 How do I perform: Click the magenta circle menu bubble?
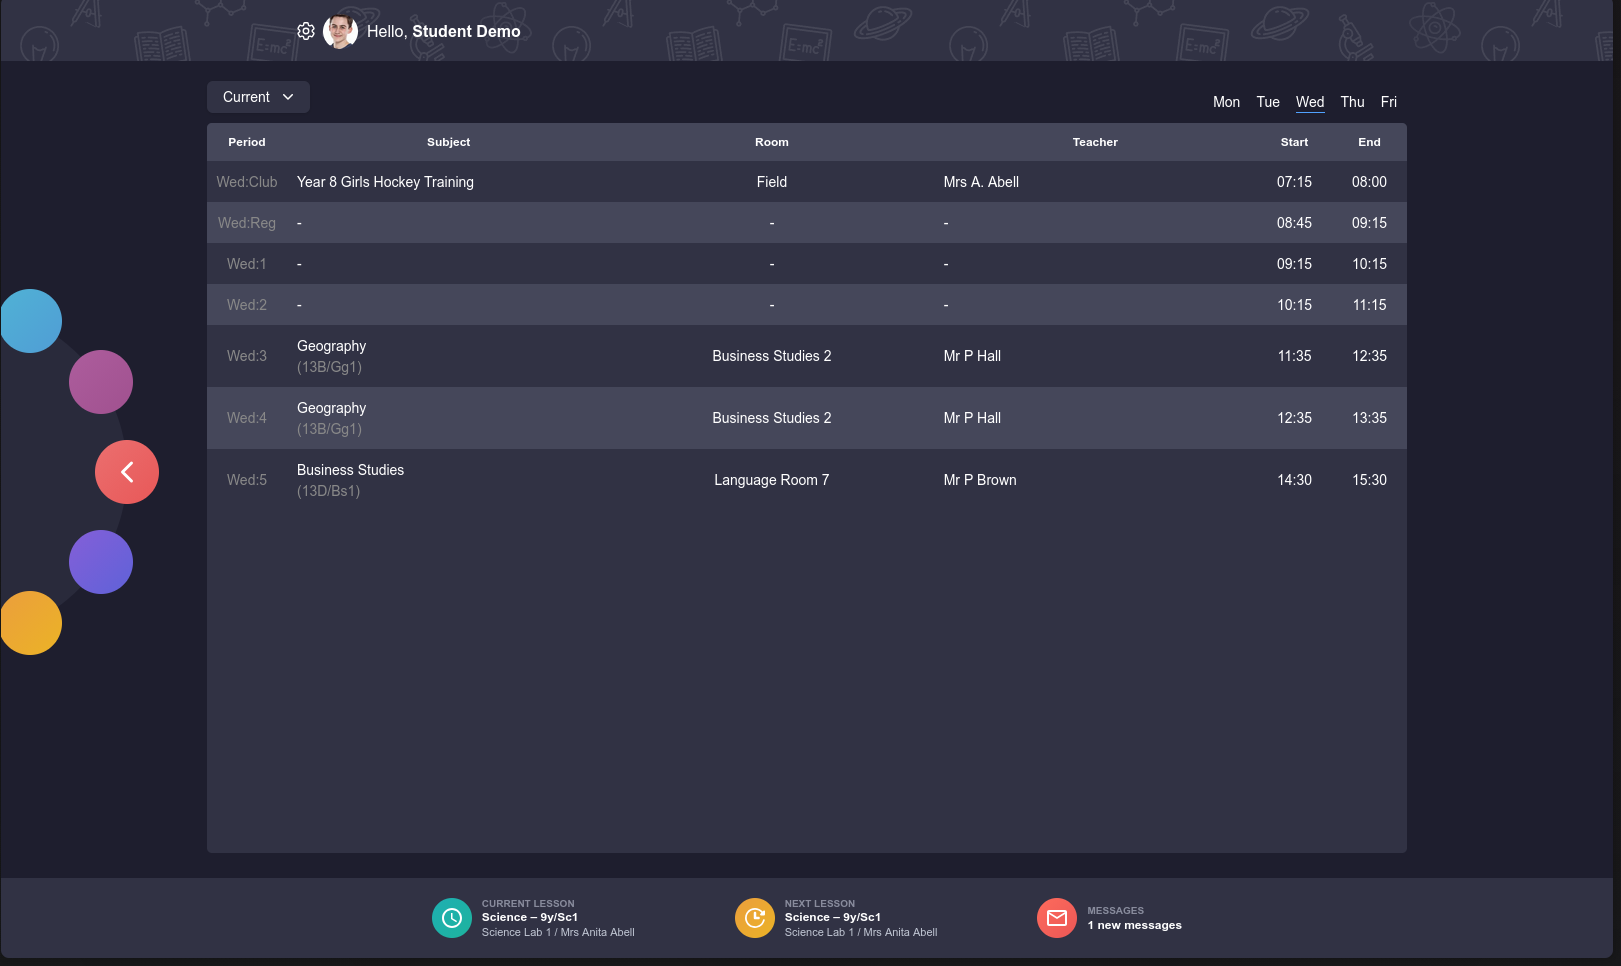click(101, 382)
